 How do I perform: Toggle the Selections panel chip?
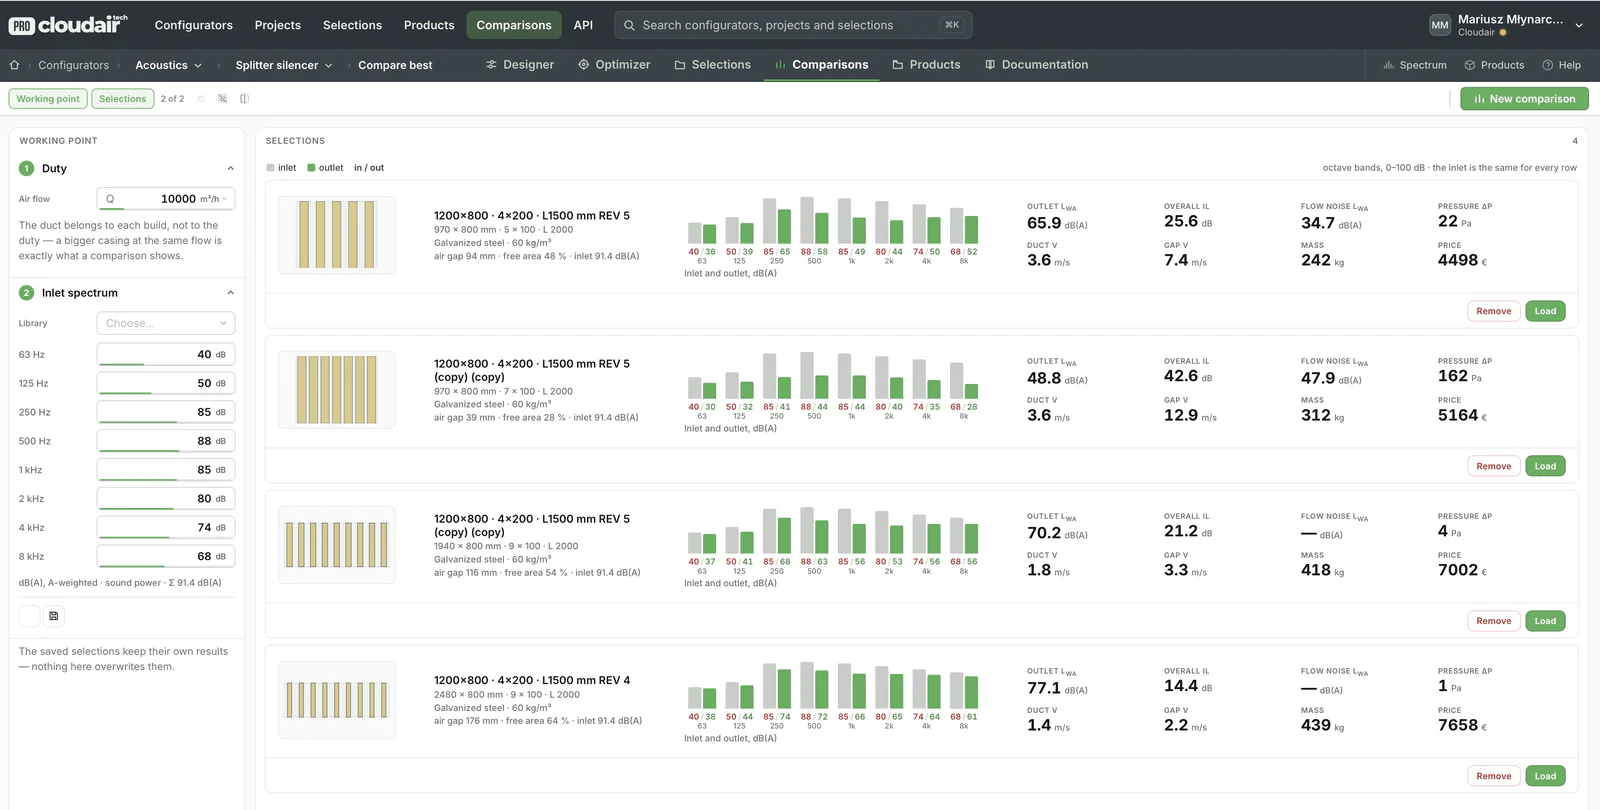click(123, 99)
